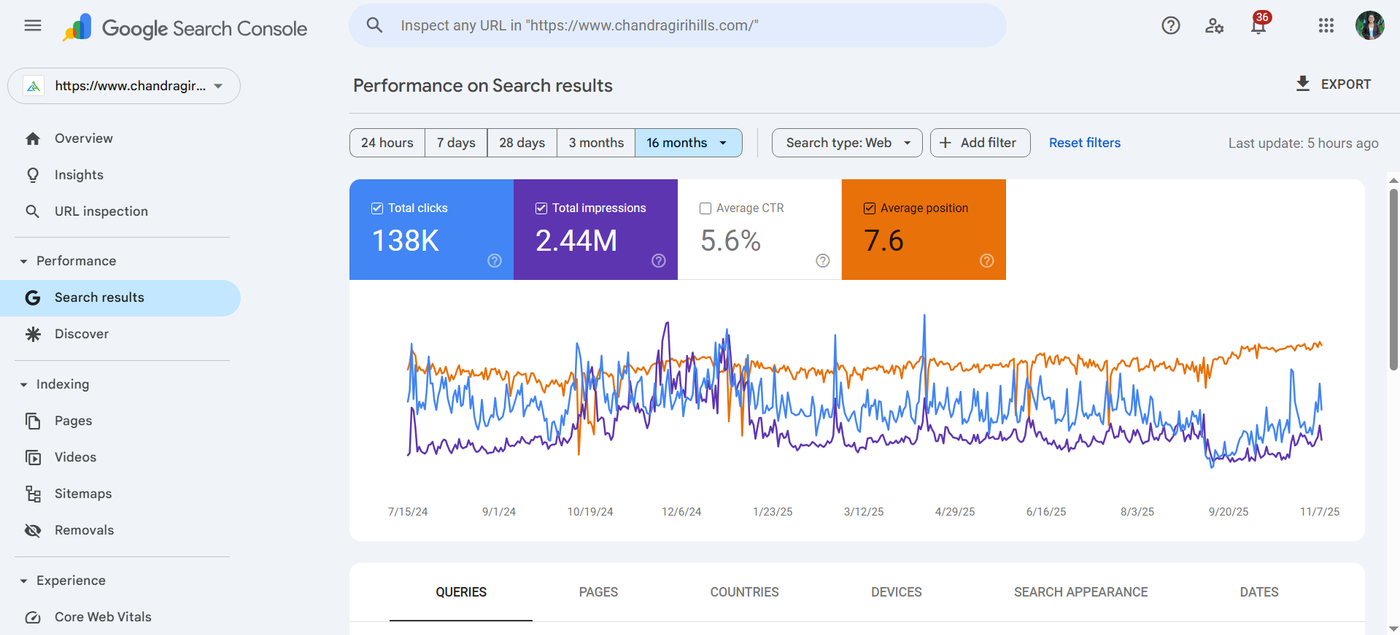Select the 3 months date range

point(596,143)
